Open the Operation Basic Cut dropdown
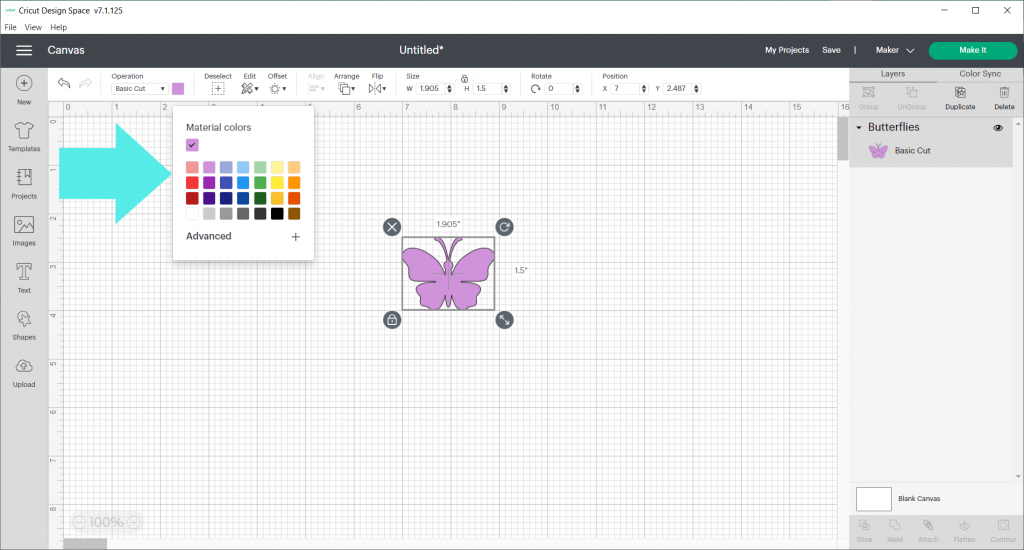Image resolution: width=1024 pixels, height=550 pixels. tap(140, 89)
